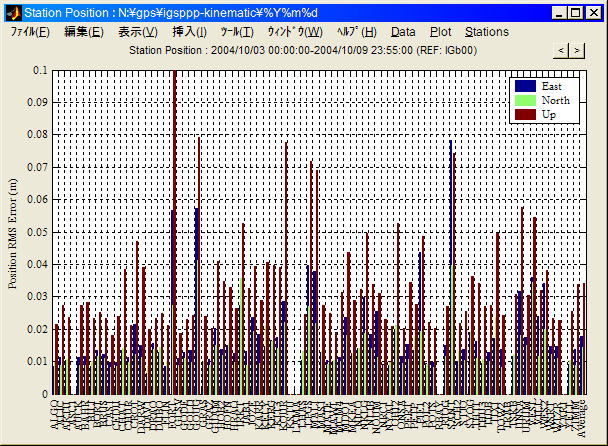Screen dimensions: 608x446
Task: Open the 編集(E) menu
Action: 83,32
